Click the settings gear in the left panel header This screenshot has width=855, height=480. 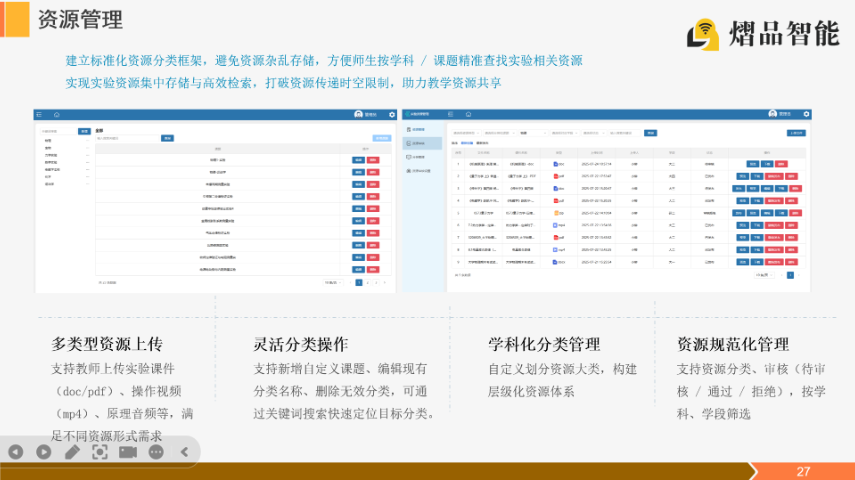pos(391,115)
